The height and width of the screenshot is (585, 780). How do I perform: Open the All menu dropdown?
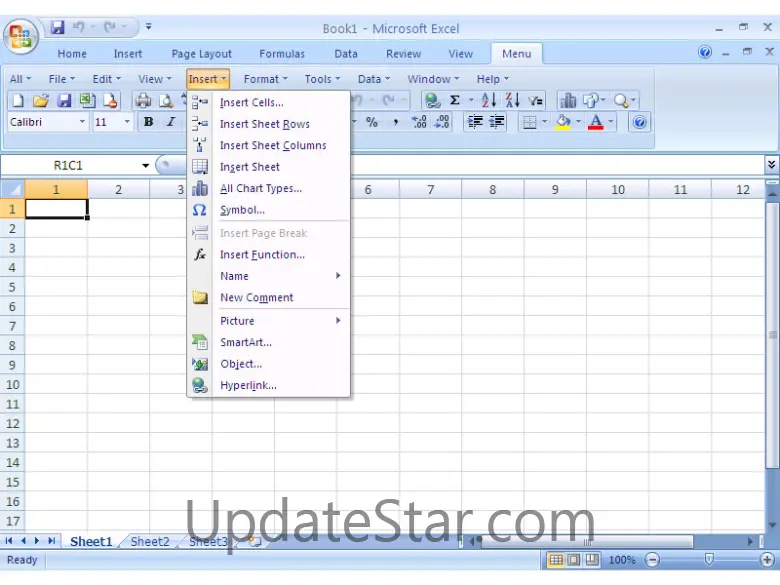20,79
